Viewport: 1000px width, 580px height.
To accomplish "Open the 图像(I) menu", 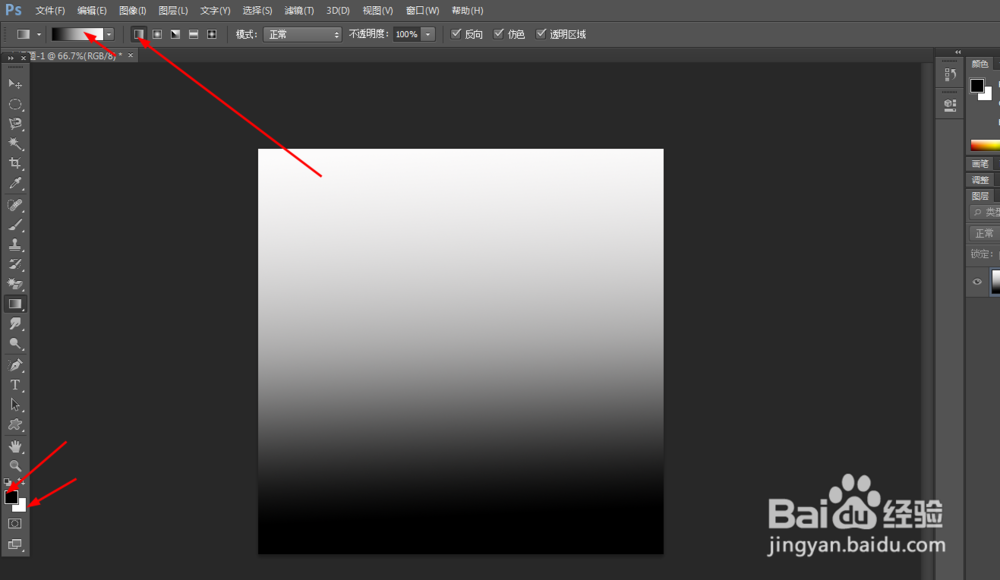I will tap(133, 11).
